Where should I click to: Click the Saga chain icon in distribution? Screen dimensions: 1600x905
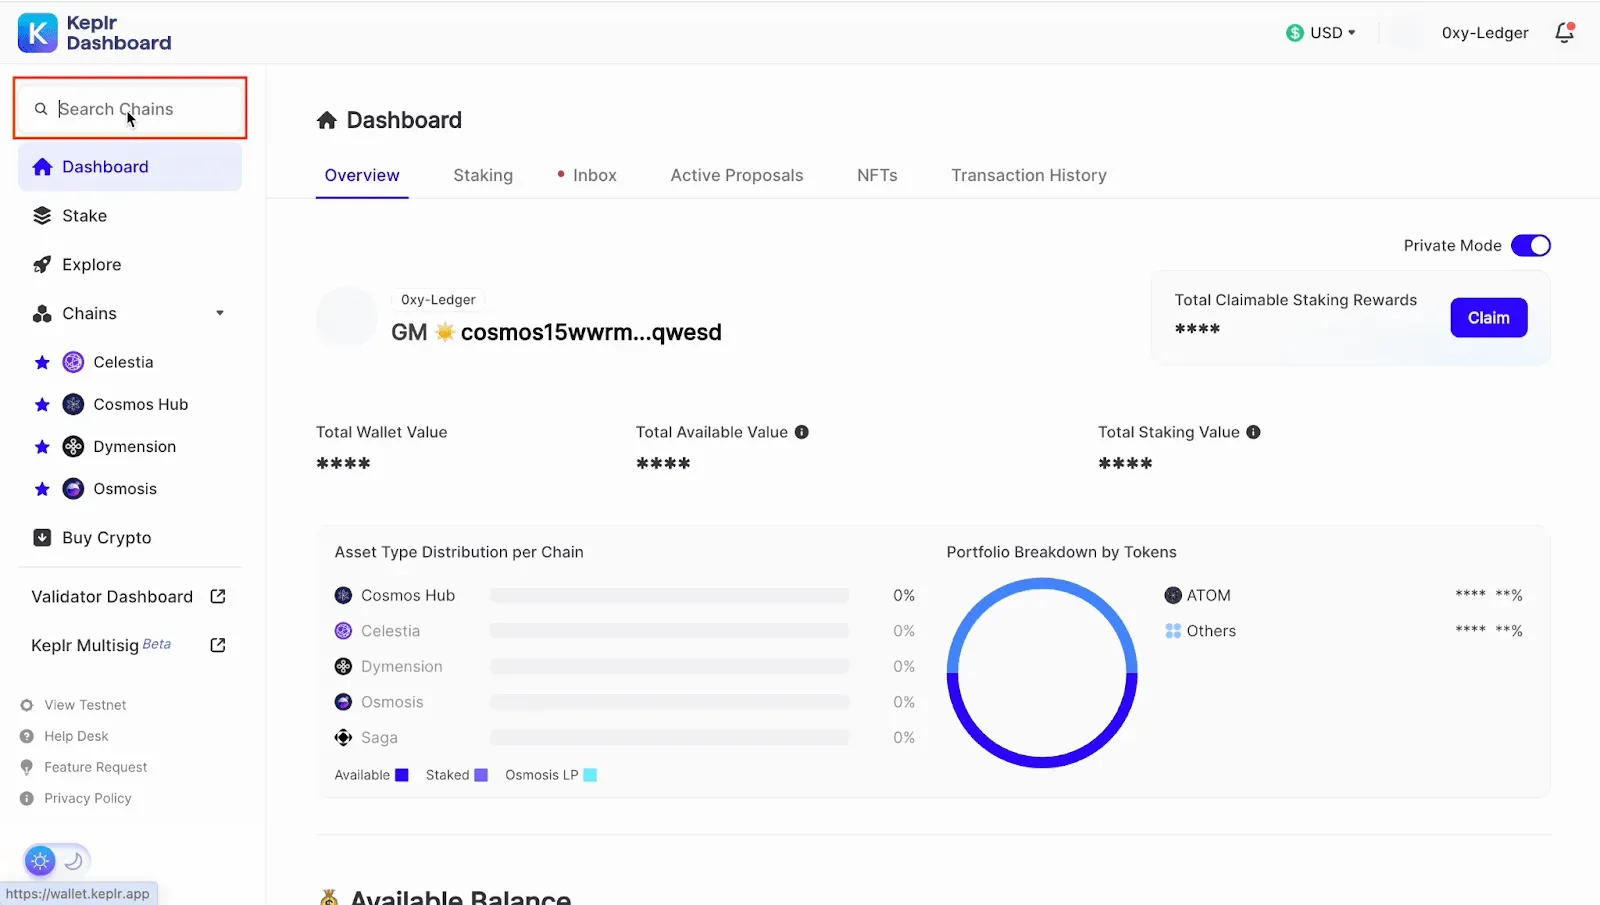coord(343,737)
